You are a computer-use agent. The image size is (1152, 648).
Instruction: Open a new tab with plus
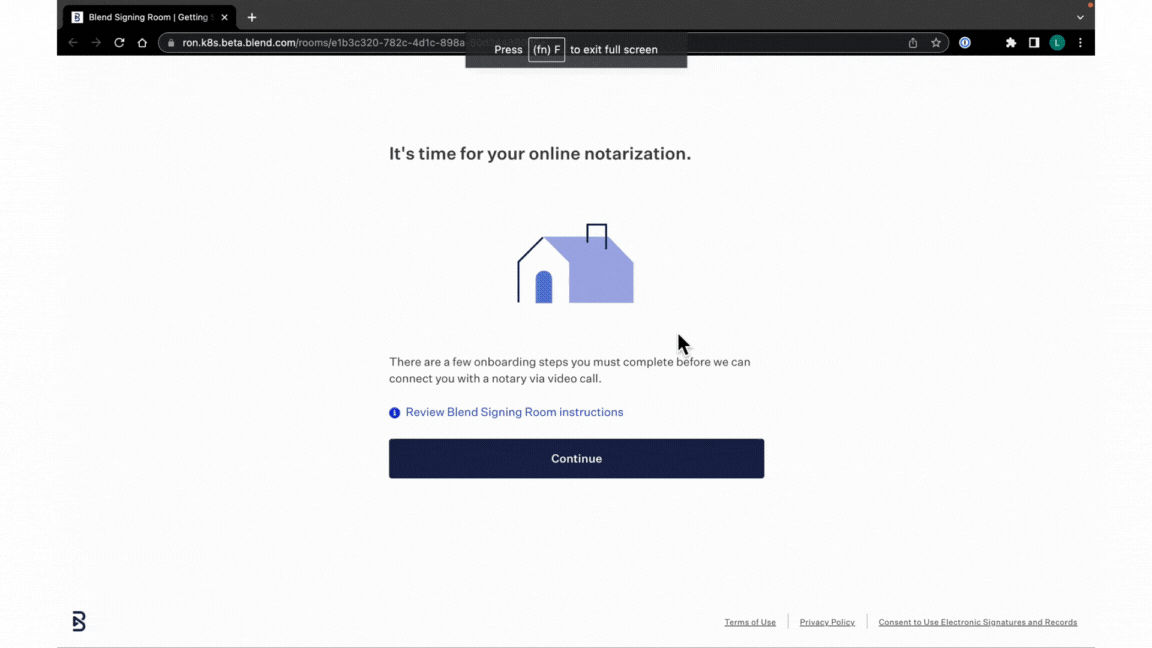coord(252,17)
